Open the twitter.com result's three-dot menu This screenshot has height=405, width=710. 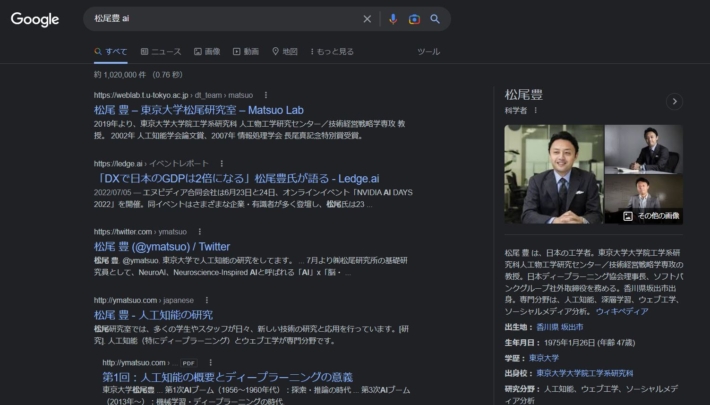click(200, 232)
